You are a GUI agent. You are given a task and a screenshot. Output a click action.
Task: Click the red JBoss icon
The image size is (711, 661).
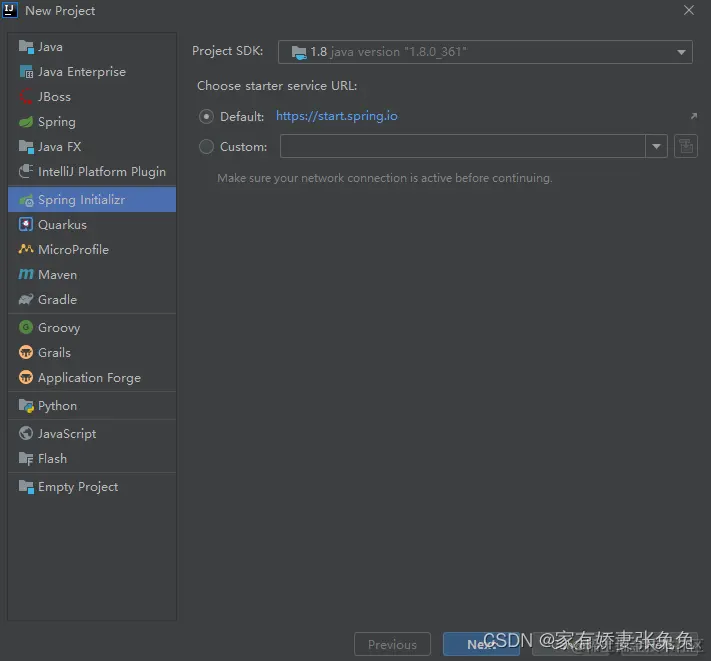pyautogui.click(x=26, y=97)
